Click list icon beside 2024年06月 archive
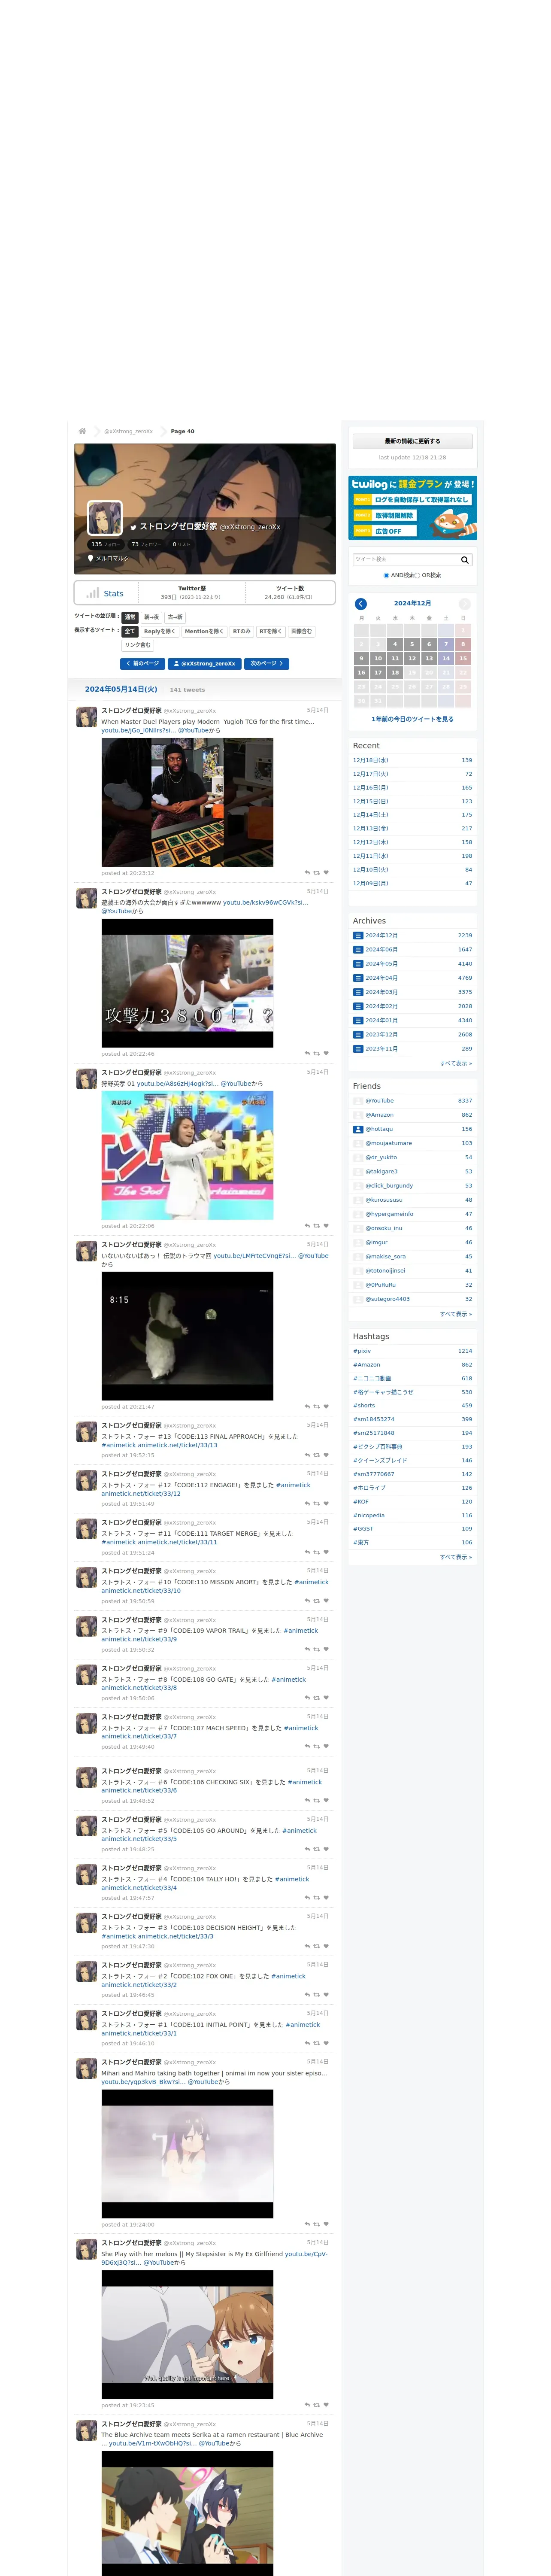Image resolution: width=551 pixels, height=2576 pixels. (x=358, y=950)
